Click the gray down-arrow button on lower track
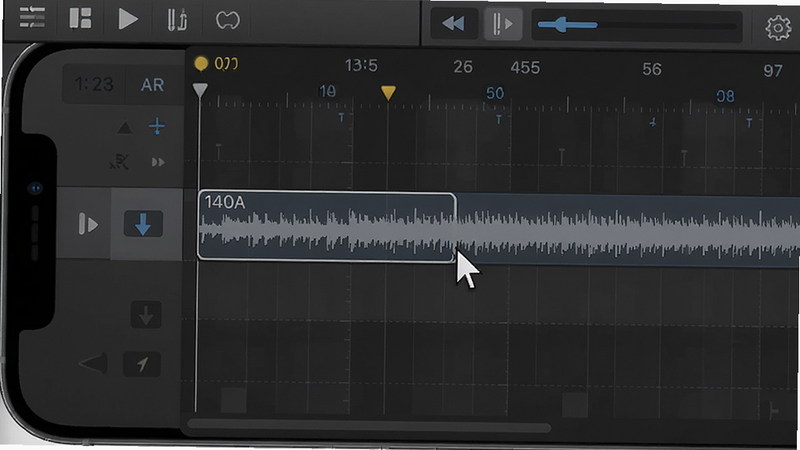This screenshot has height=450, width=800. pos(146,315)
